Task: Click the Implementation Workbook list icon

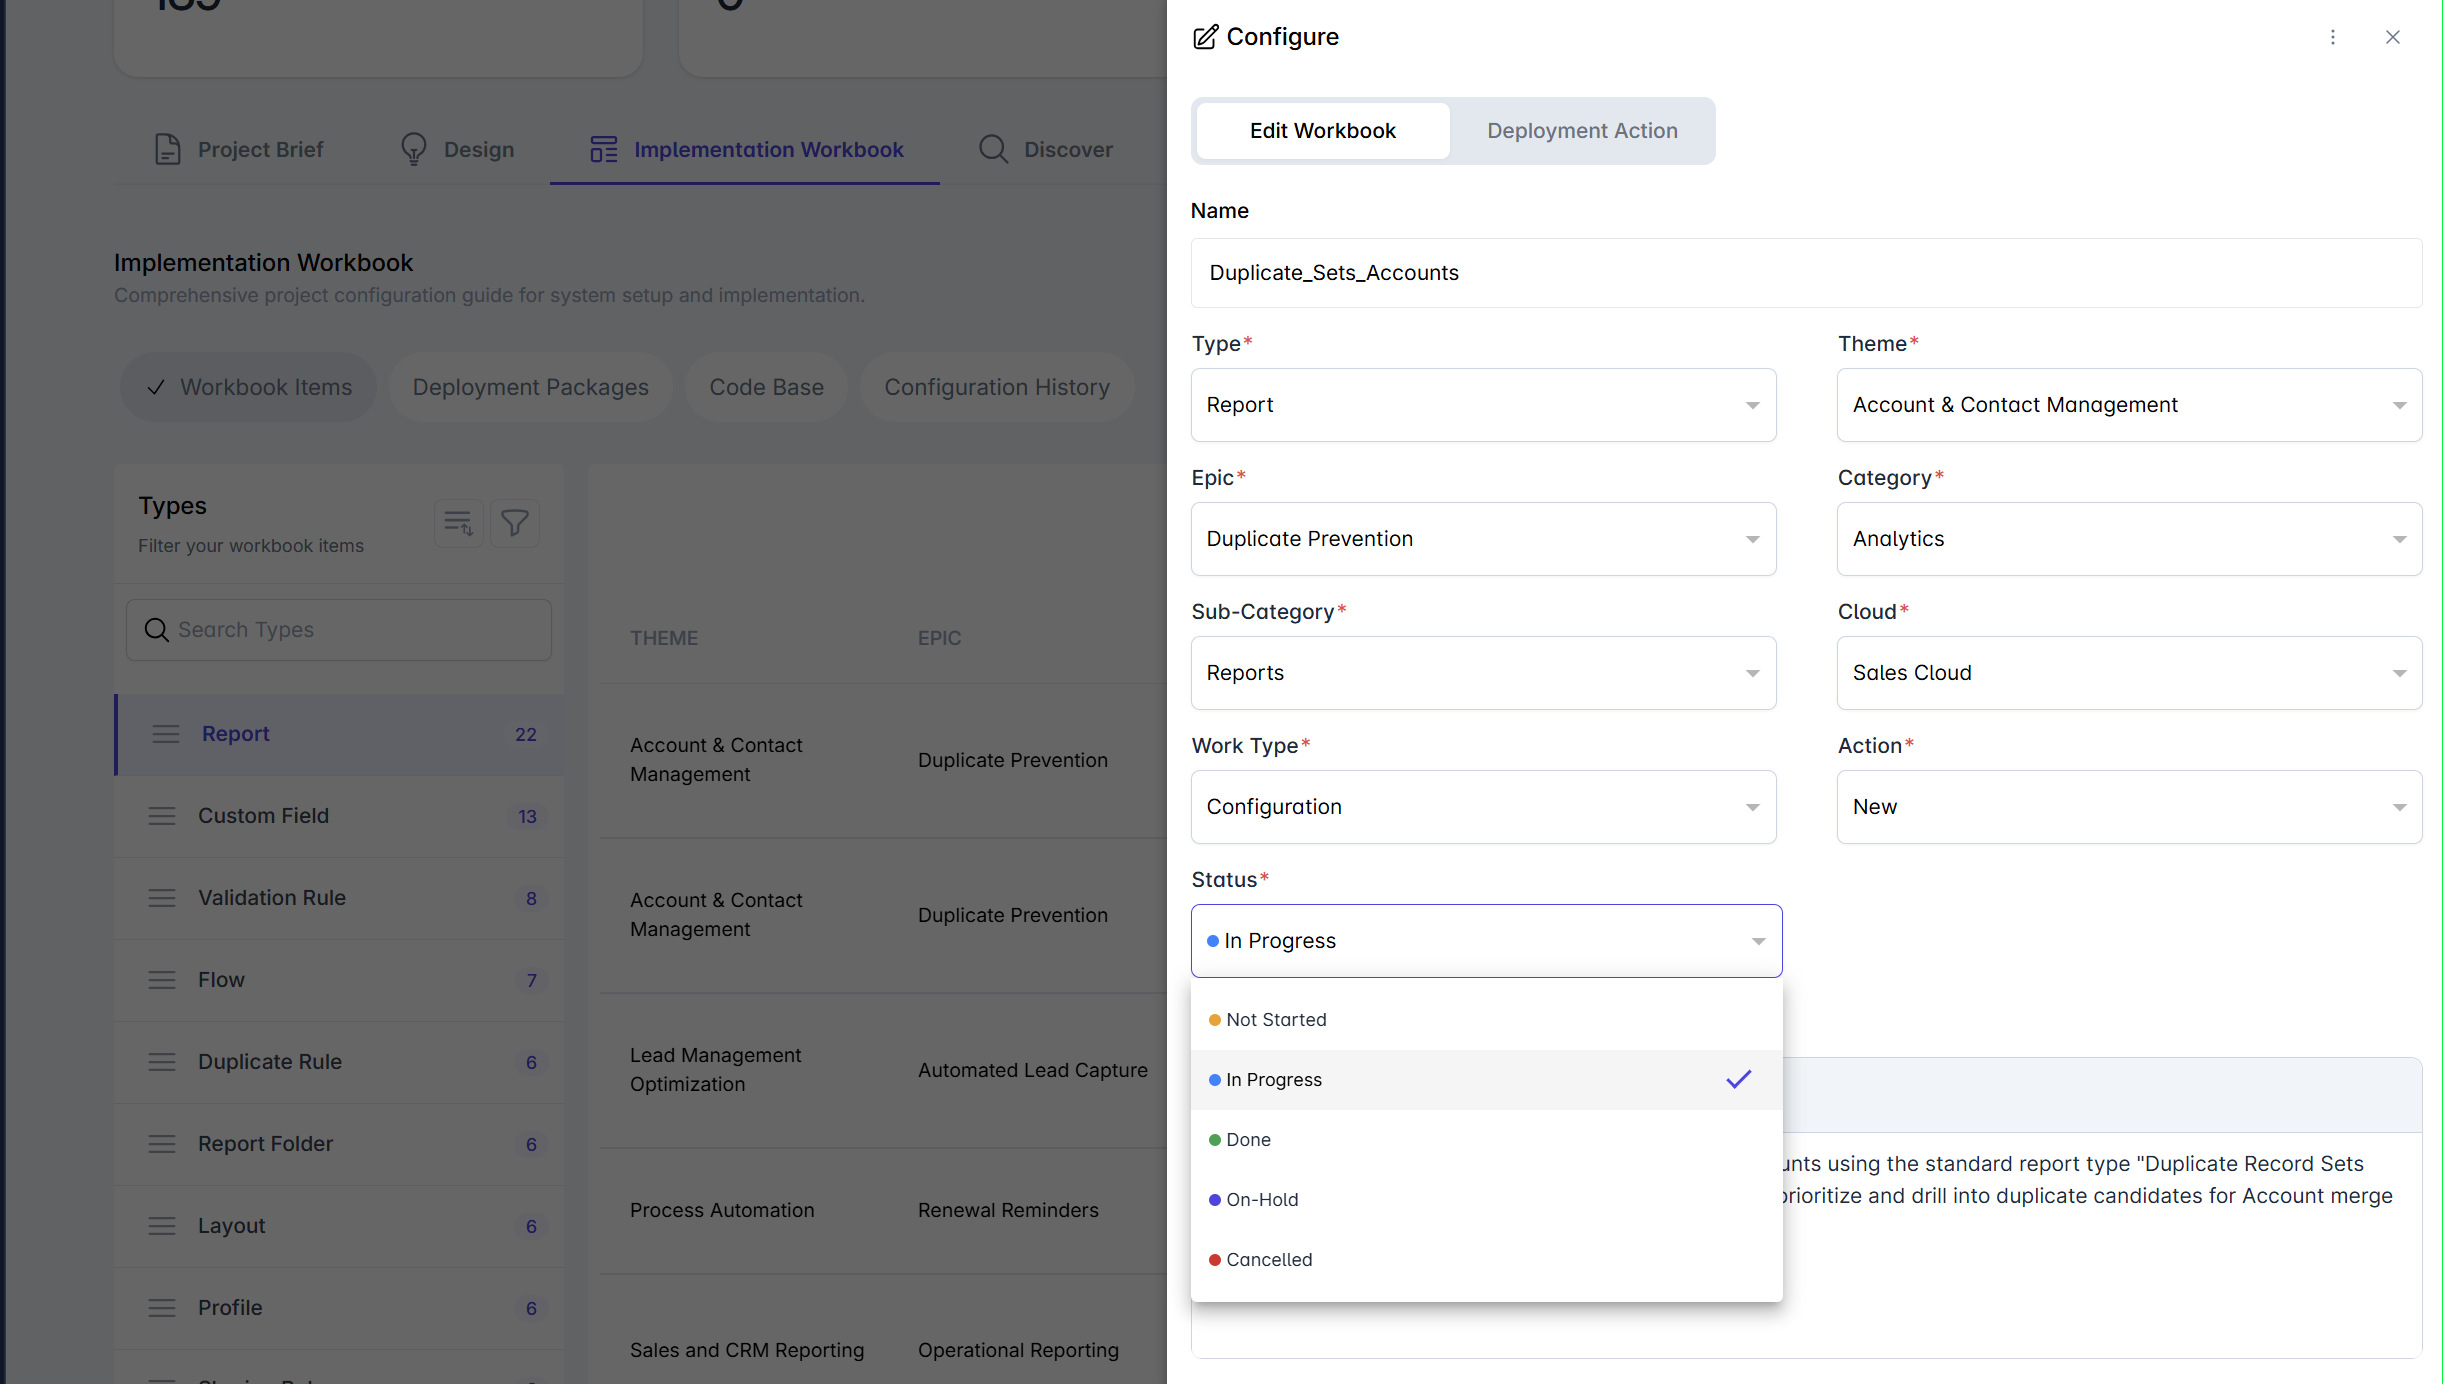Action: coord(604,149)
